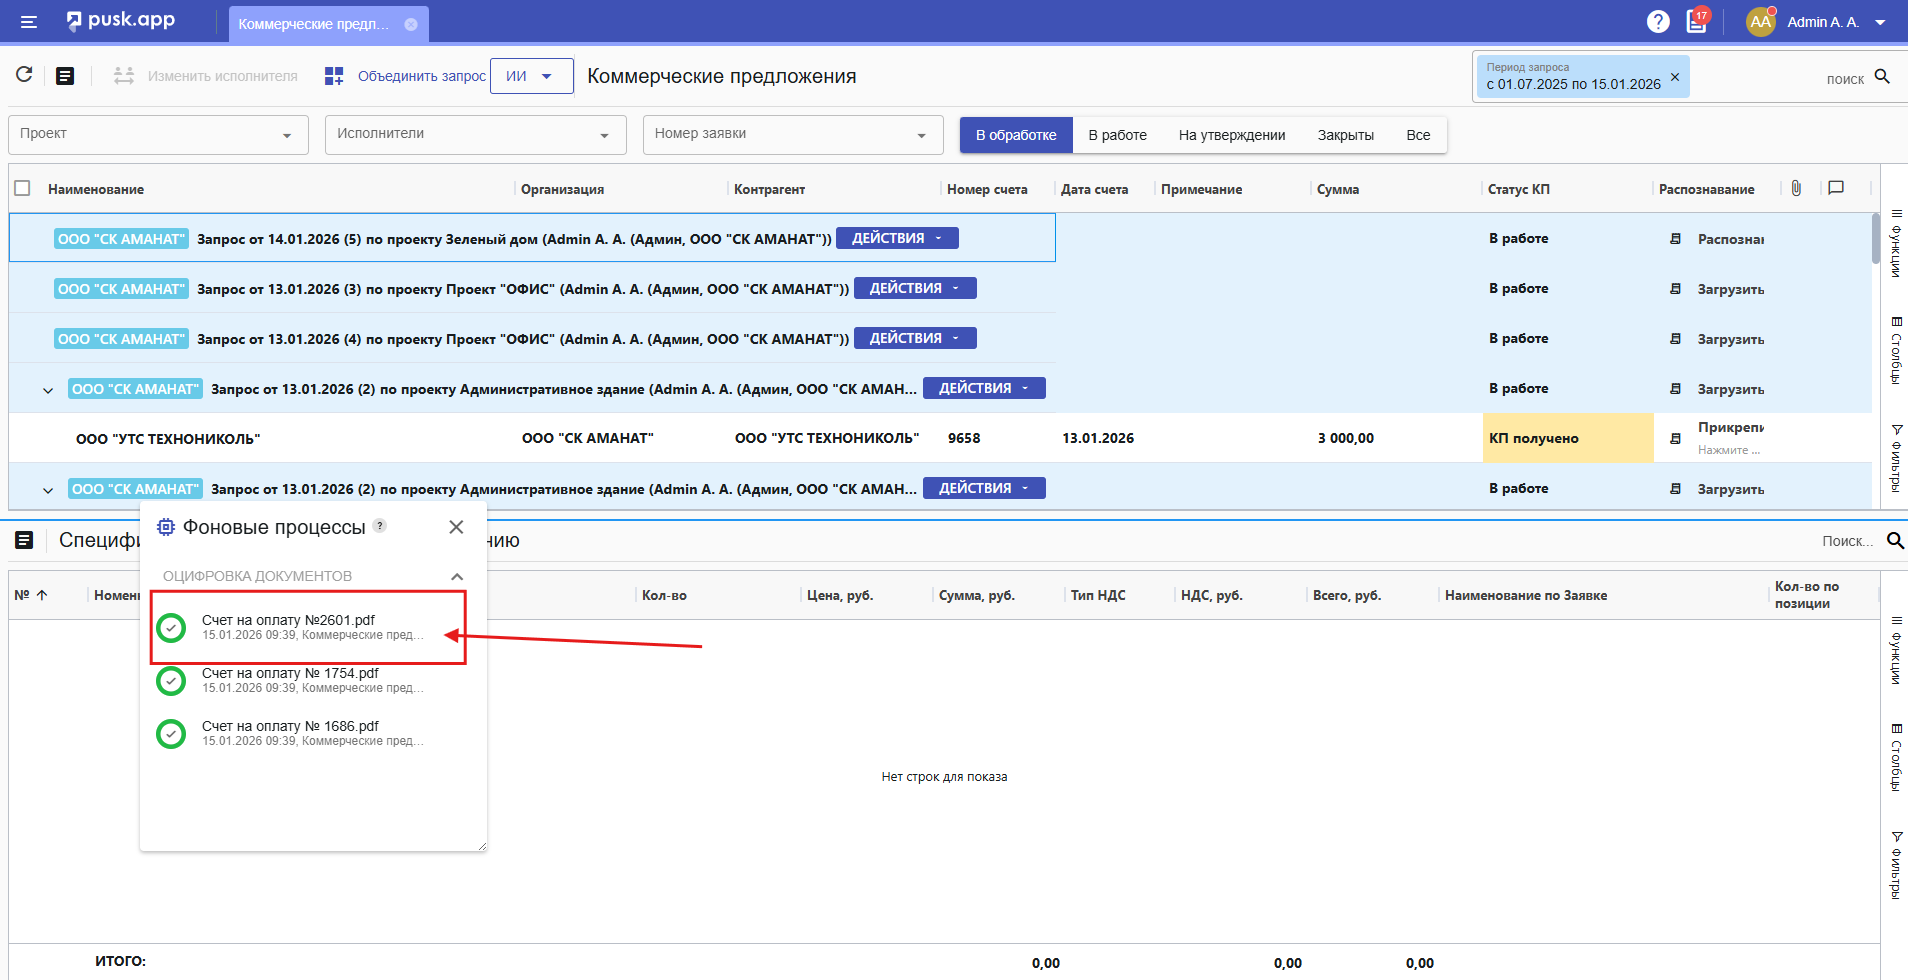Close the Фоновые процессы popup
This screenshot has width=1908, height=980.
click(x=456, y=527)
